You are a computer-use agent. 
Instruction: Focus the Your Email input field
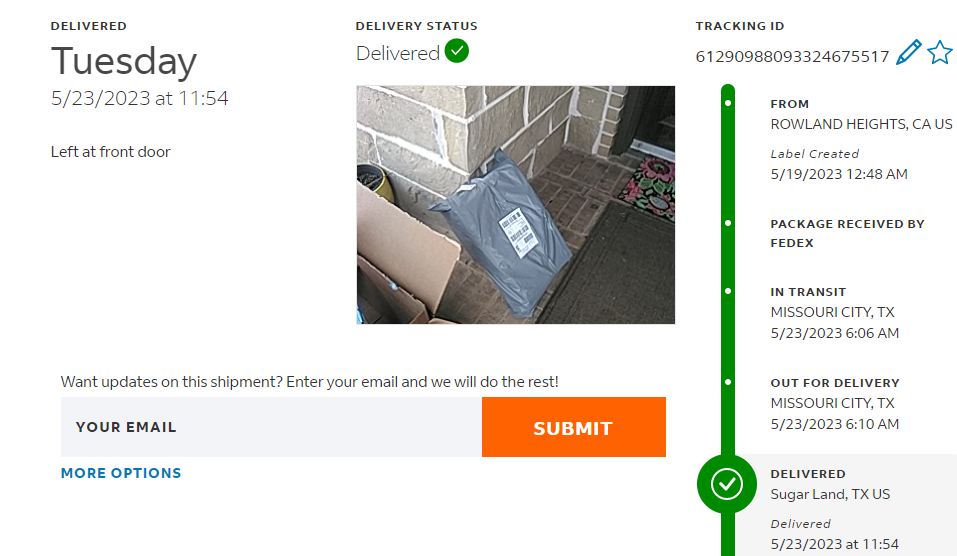[271, 427]
